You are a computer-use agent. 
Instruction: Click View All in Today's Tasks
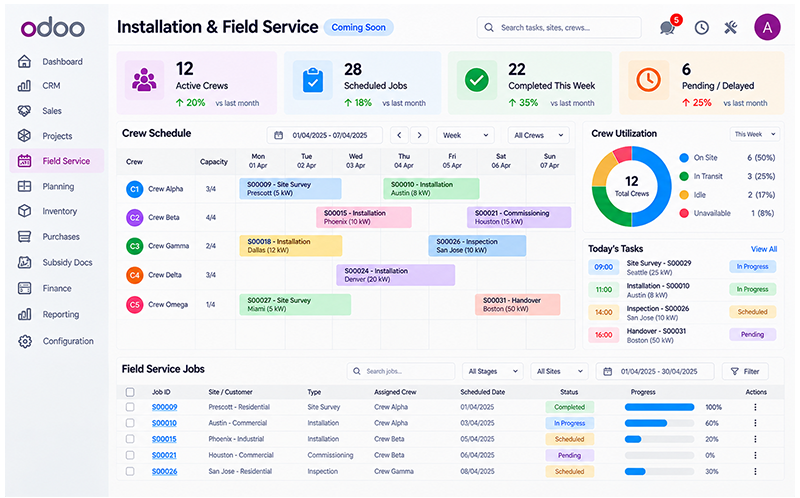tap(764, 249)
